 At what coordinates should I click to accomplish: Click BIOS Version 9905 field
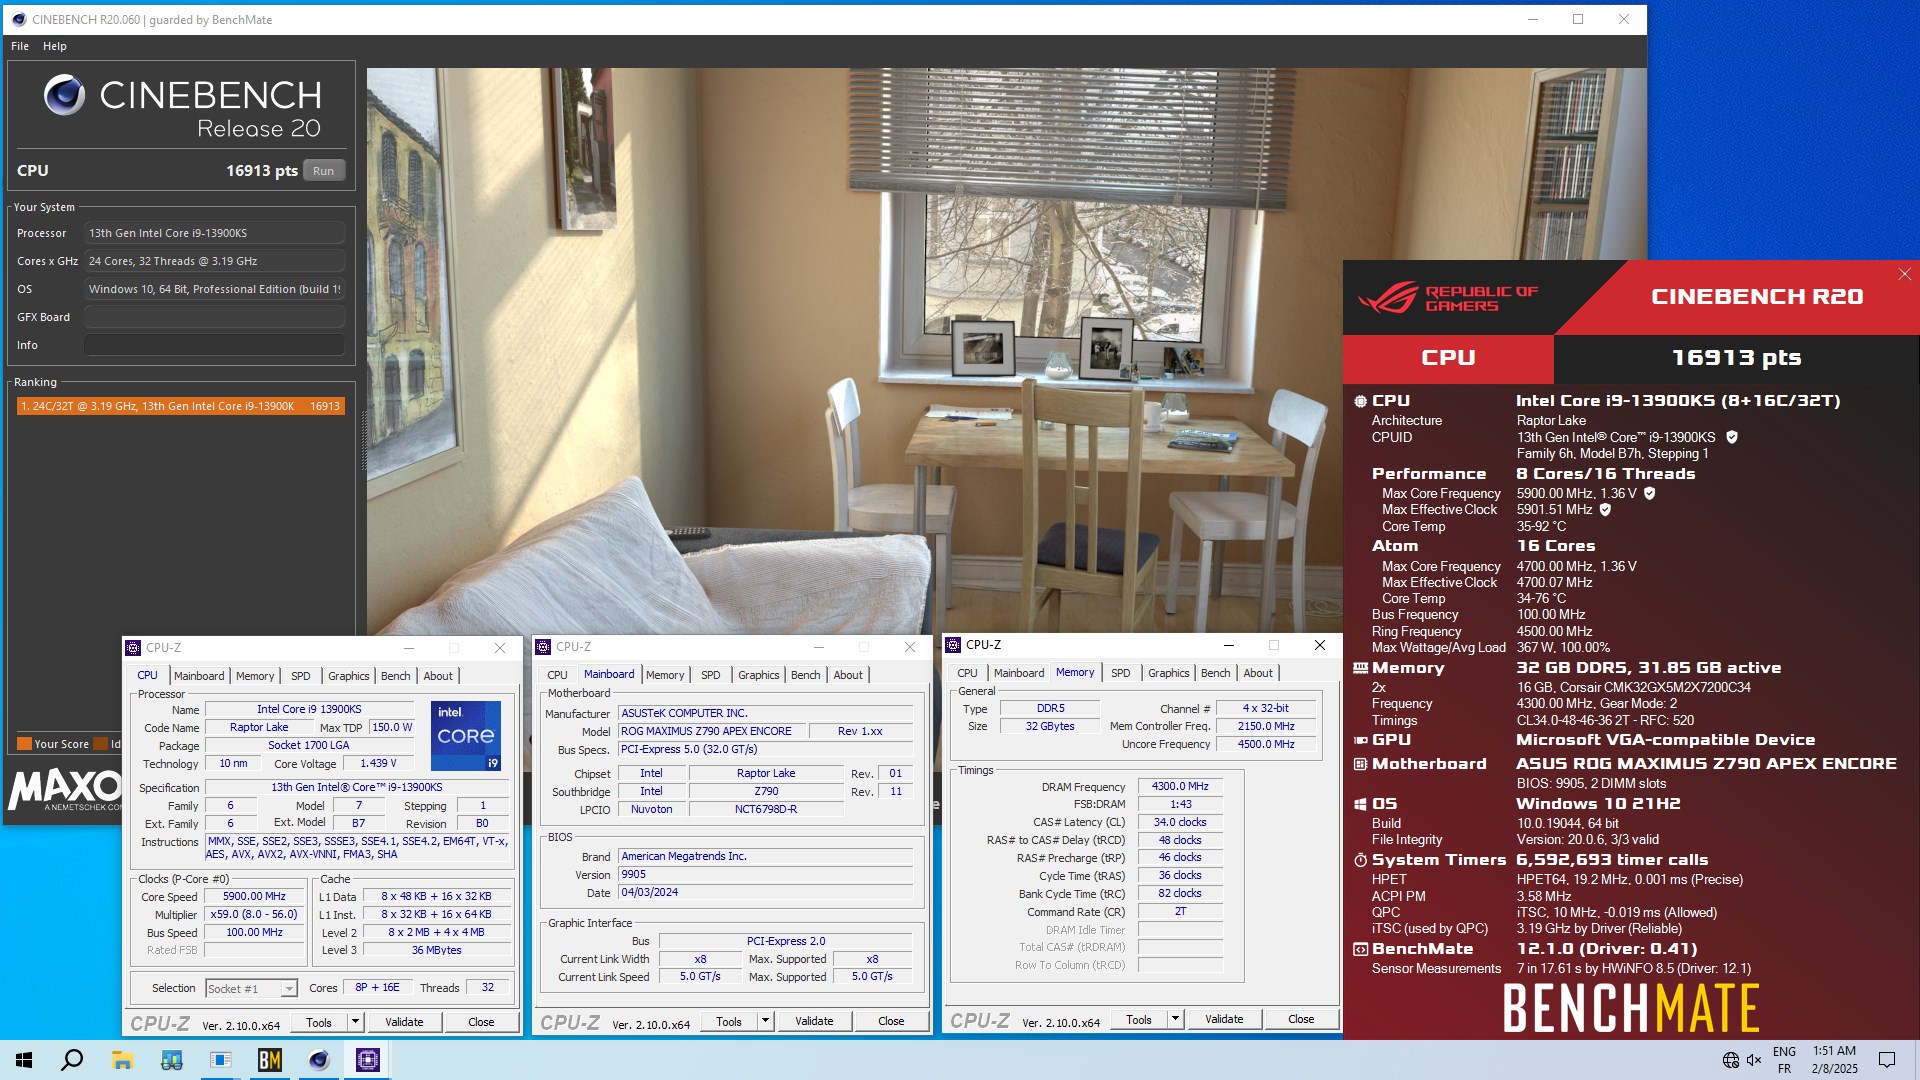coord(765,874)
